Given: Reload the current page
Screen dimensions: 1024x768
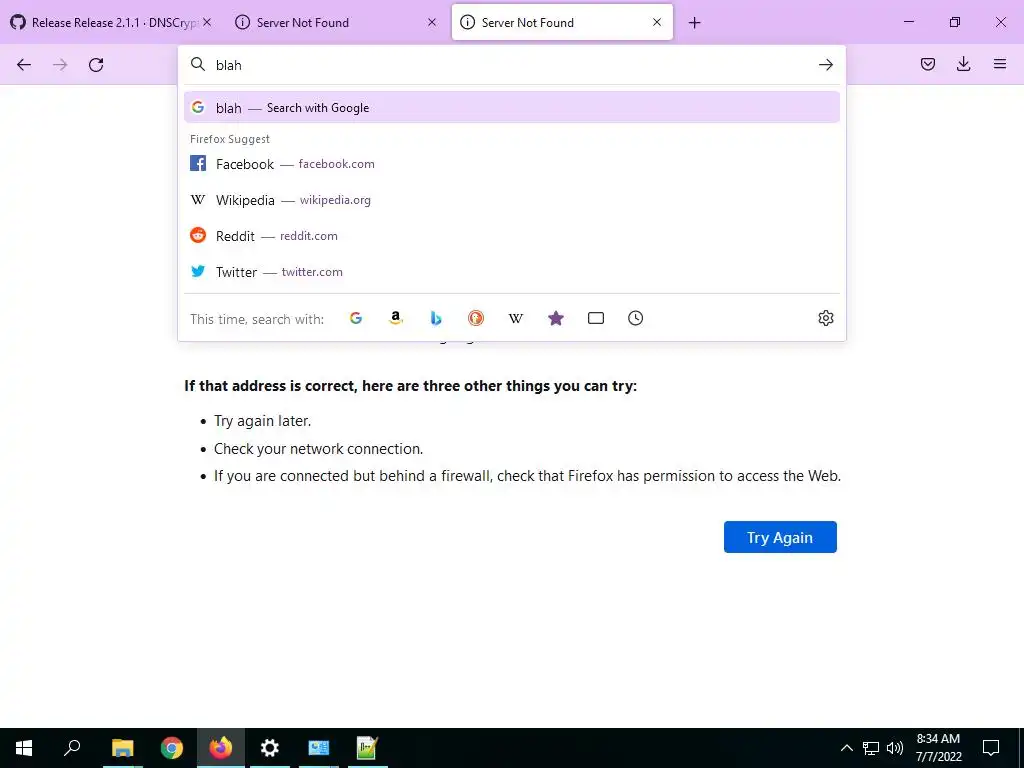Looking at the screenshot, I should pyautogui.click(x=96, y=65).
